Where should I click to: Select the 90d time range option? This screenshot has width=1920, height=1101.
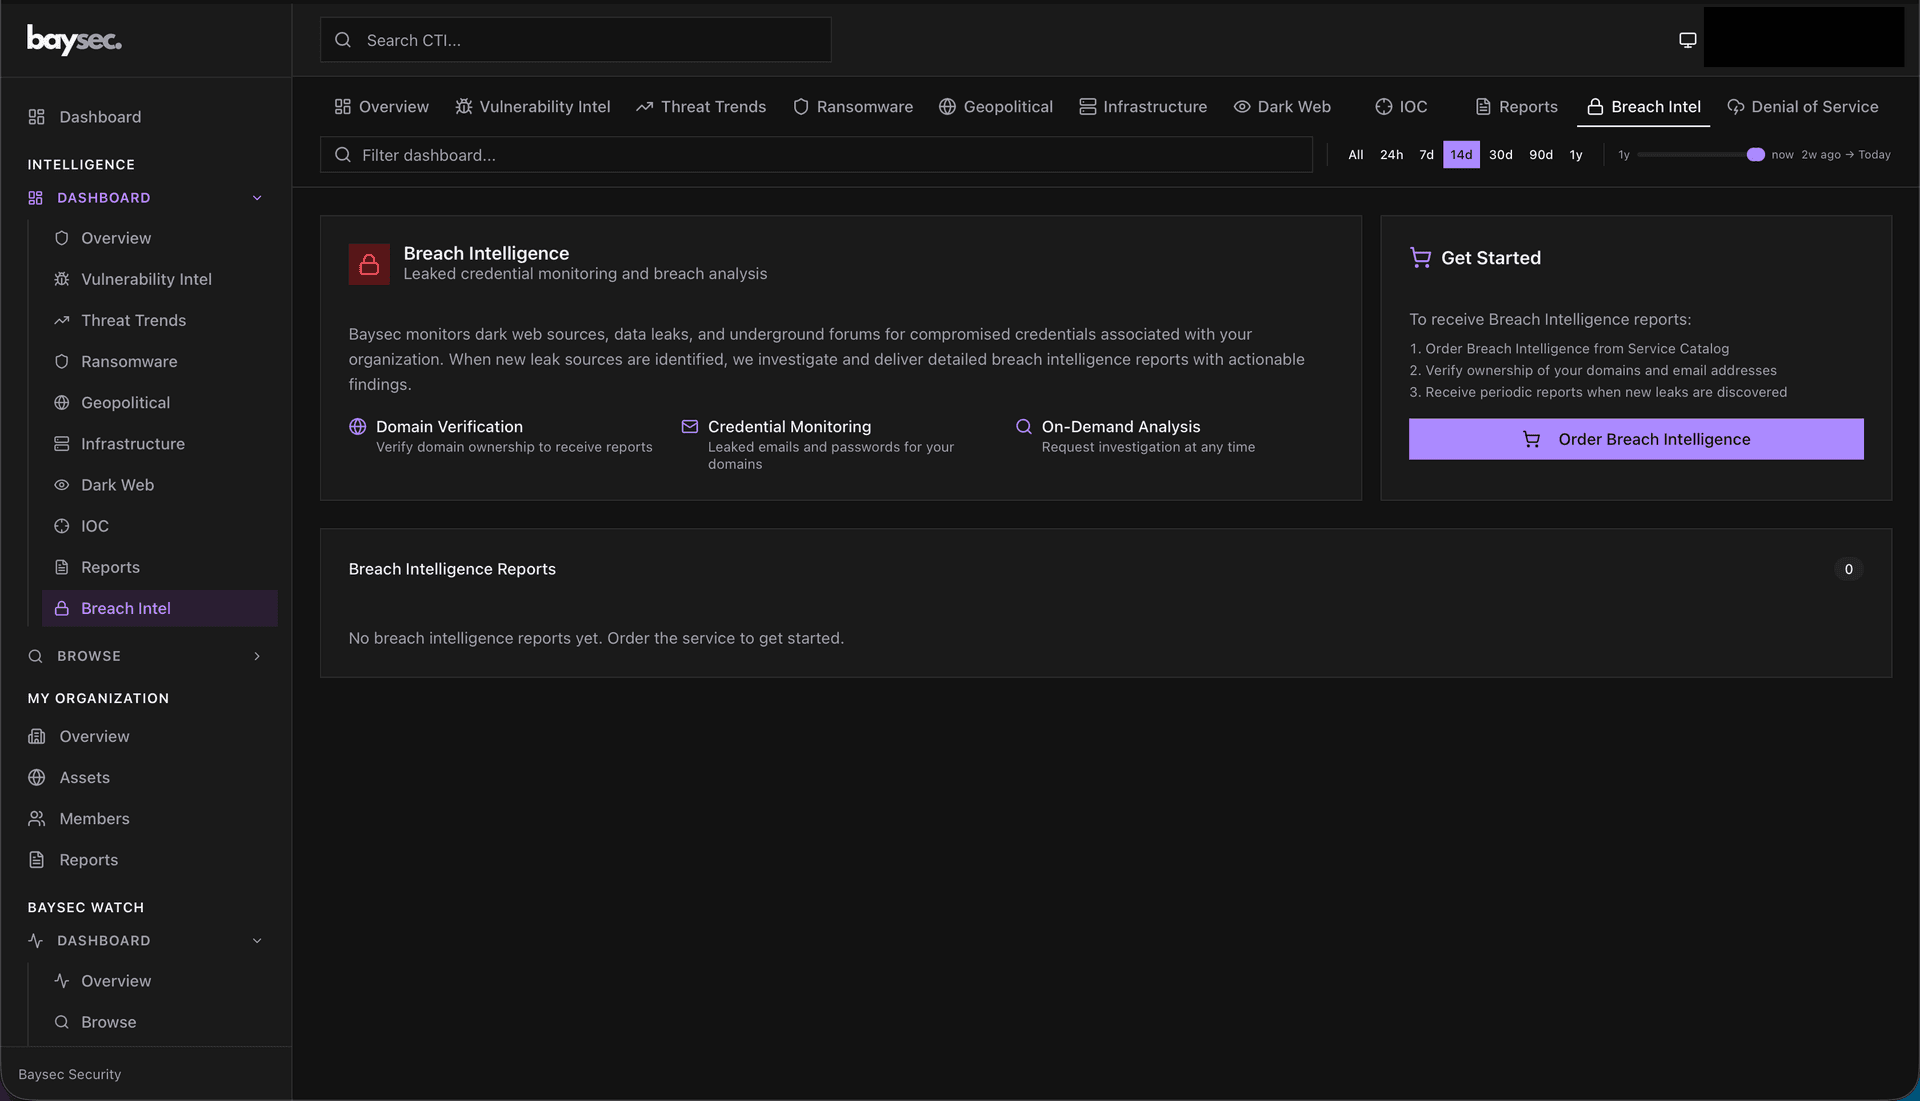click(x=1540, y=155)
